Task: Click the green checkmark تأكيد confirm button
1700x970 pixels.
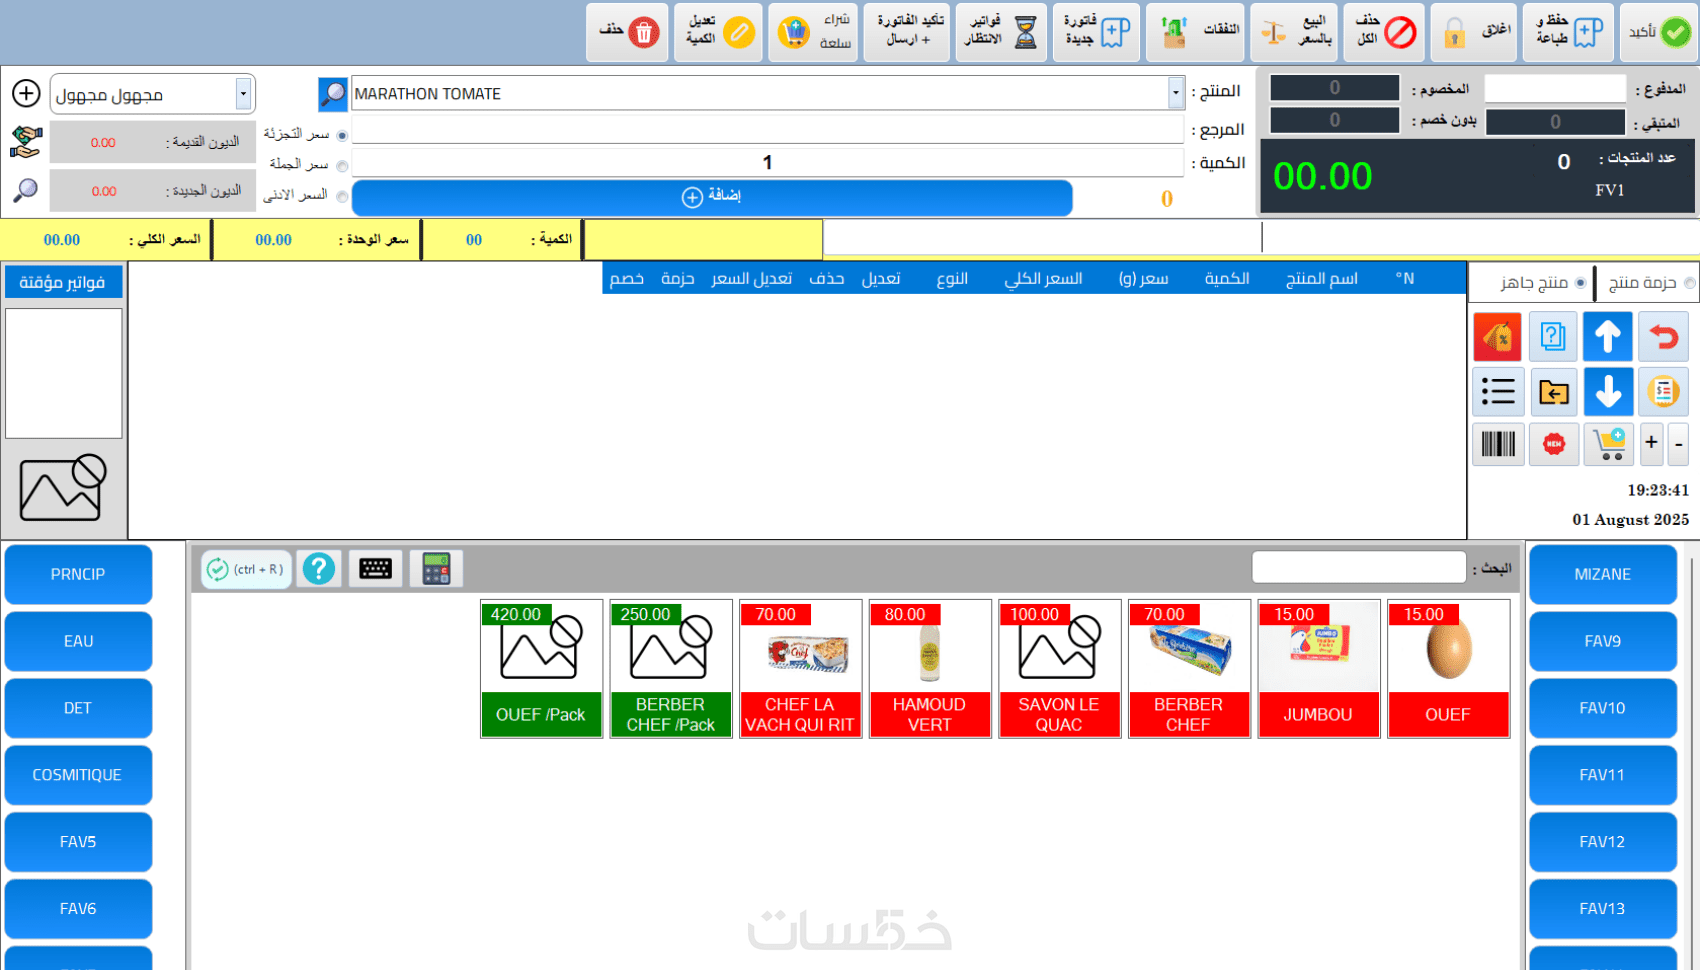Action: click(x=1659, y=32)
